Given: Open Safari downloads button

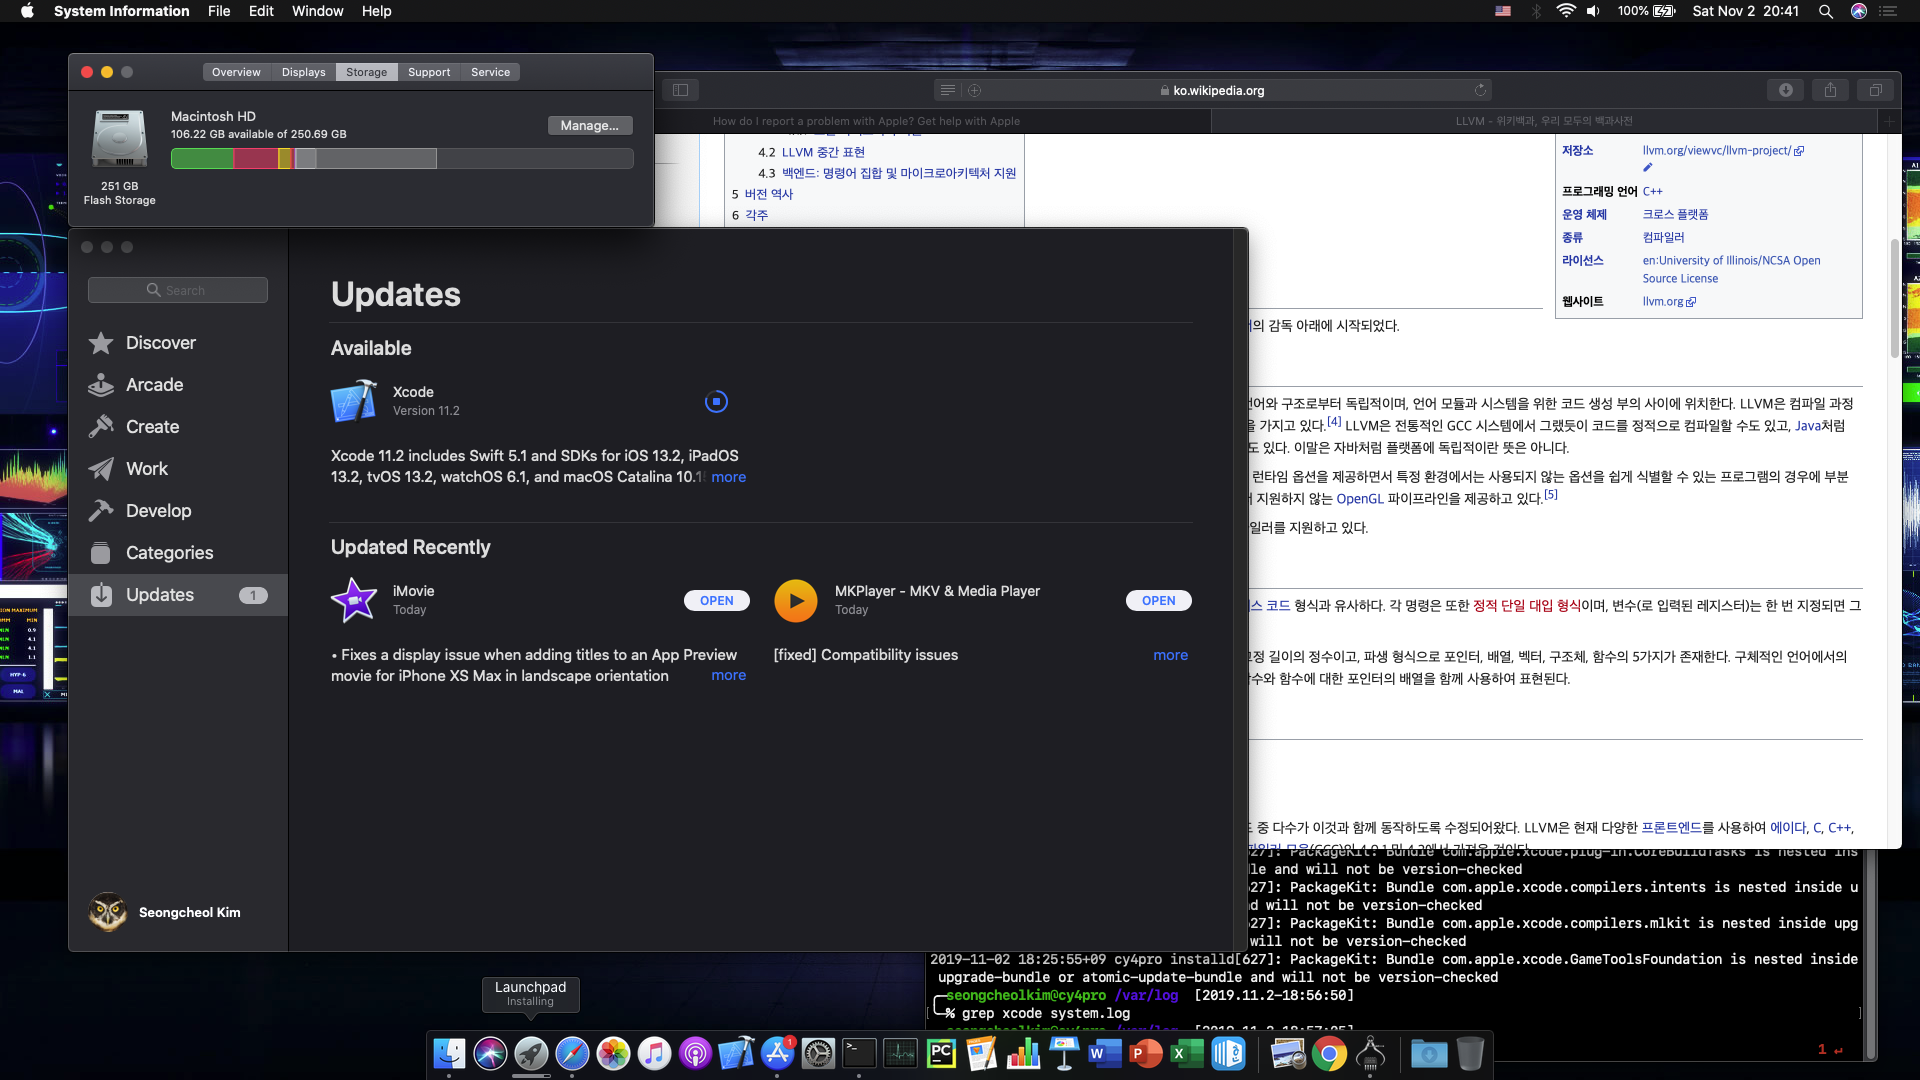Looking at the screenshot, I should 1785,90.
